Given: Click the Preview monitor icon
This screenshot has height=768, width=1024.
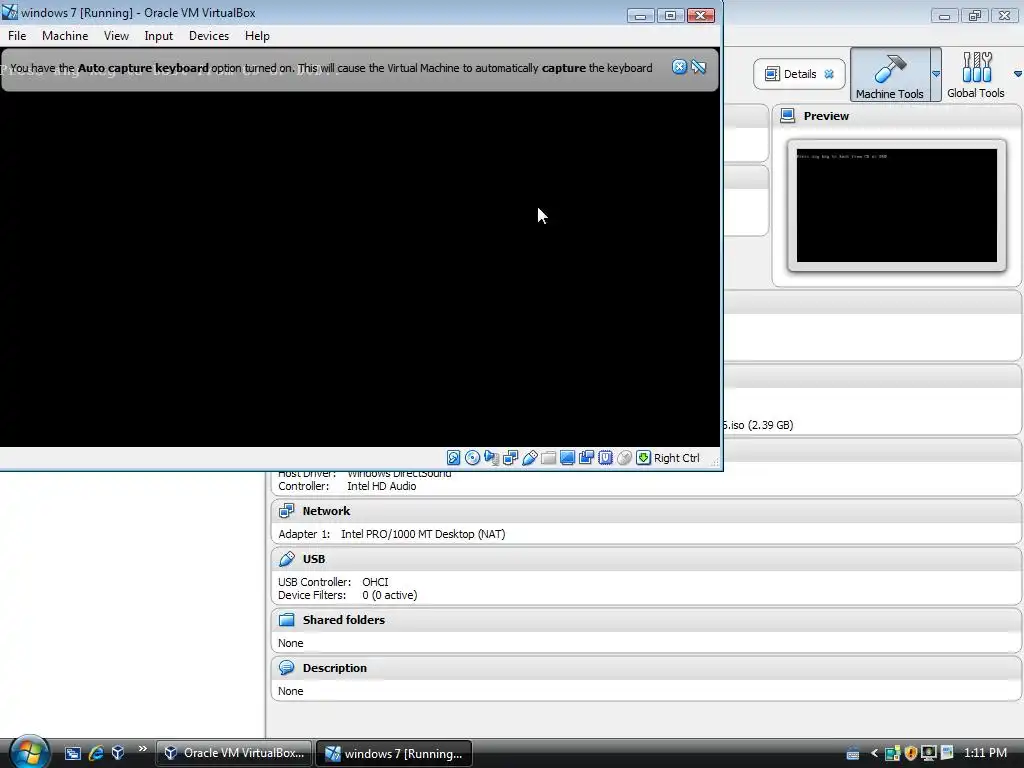Looking at the screenshot, I should [x=788, y=116].
